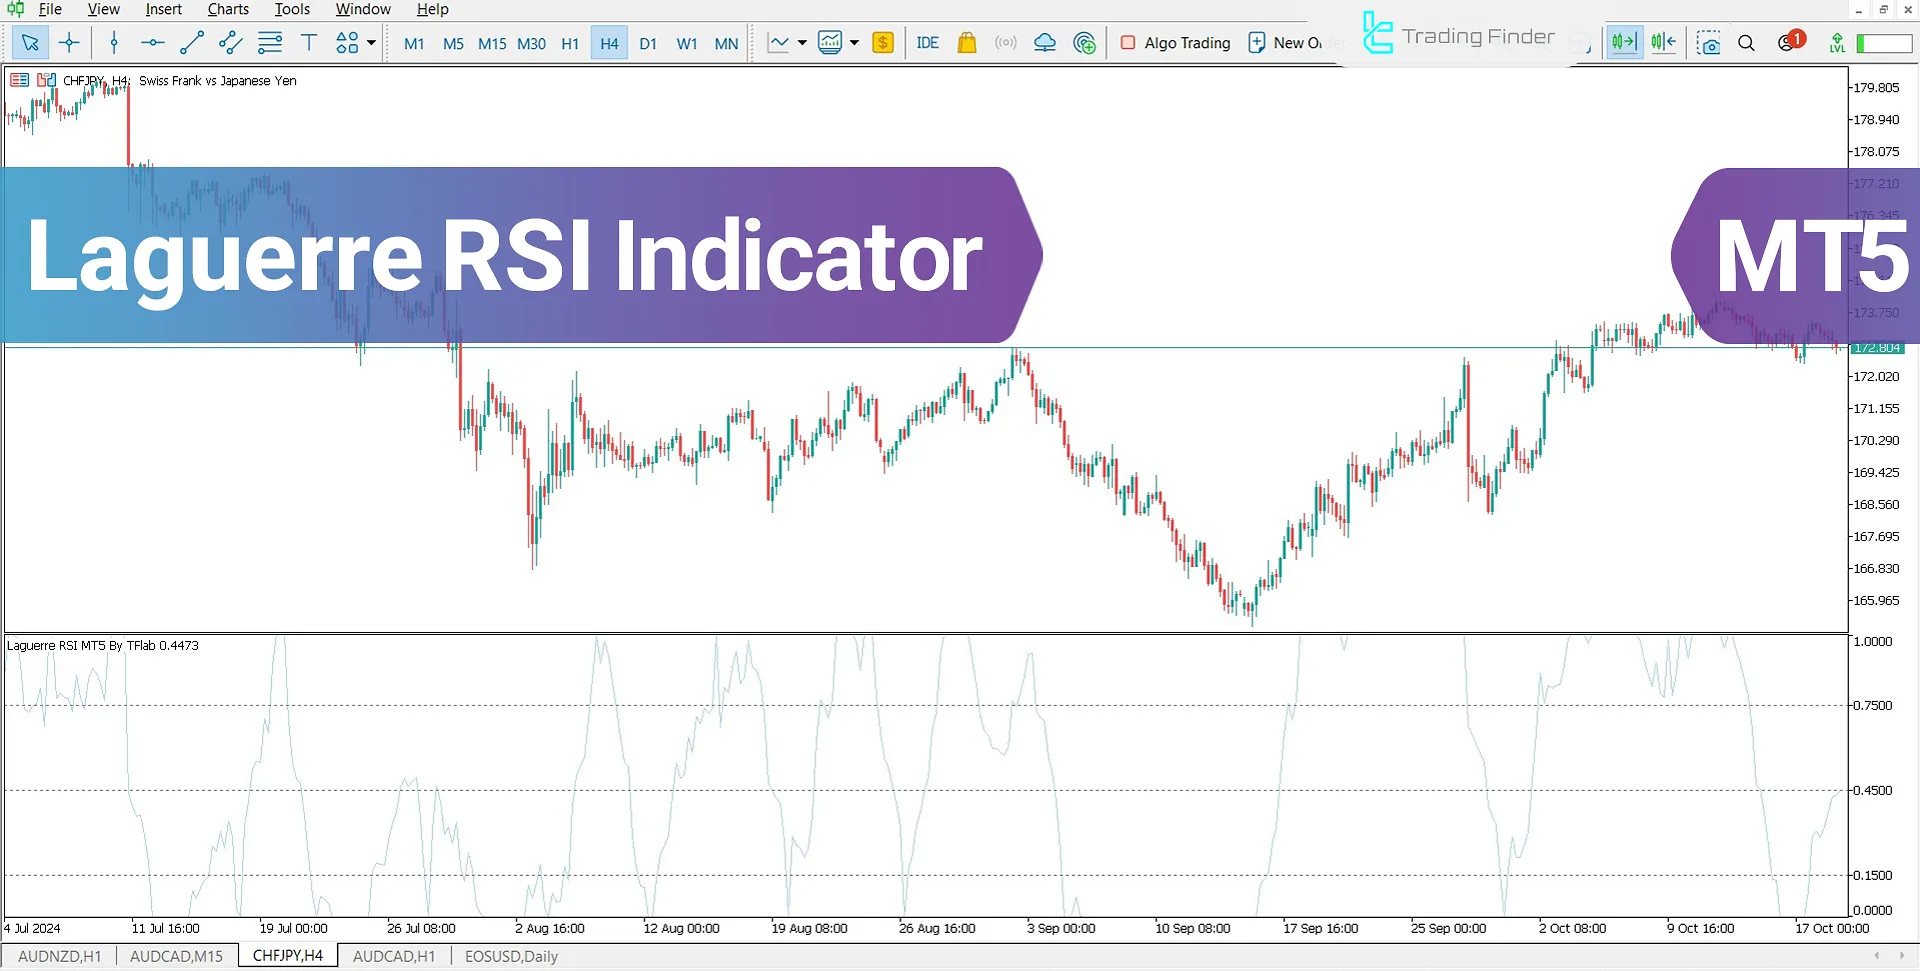The image size is (1920, 971).
Task: Toggle the H4 timeframe button
Action: tap(609, 44)
